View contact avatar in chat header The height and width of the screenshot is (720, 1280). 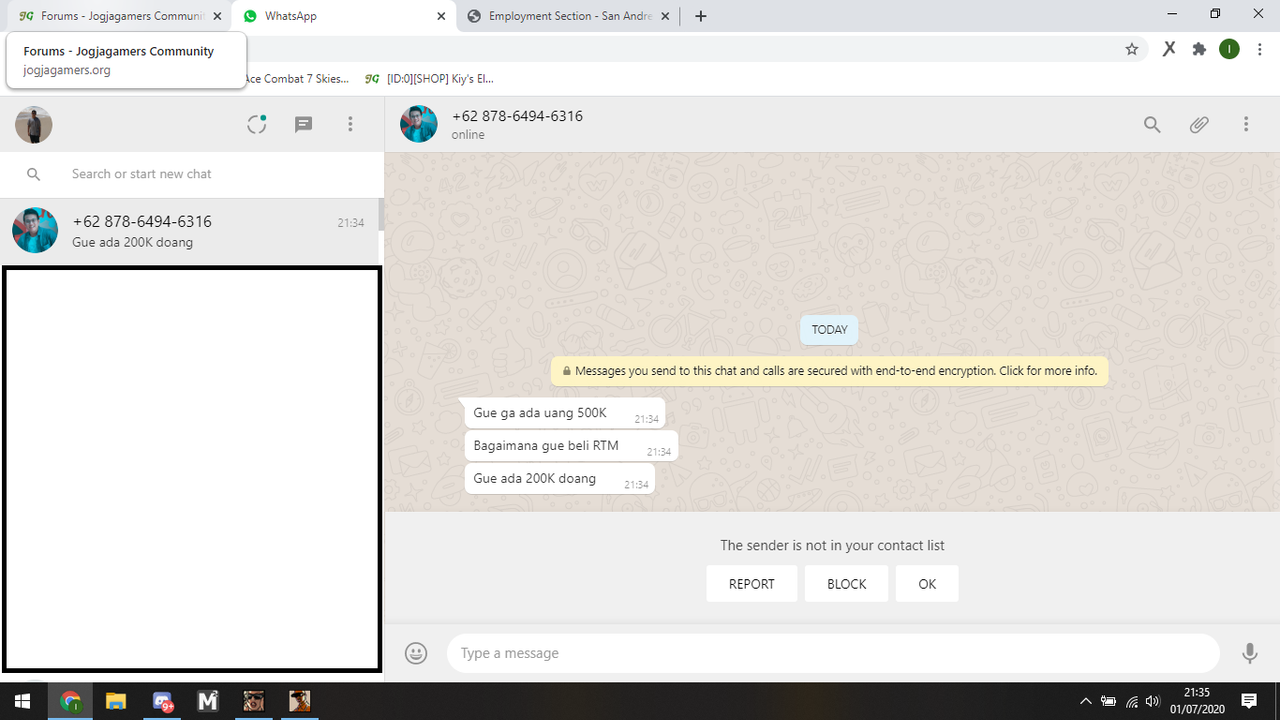[419, 124]
